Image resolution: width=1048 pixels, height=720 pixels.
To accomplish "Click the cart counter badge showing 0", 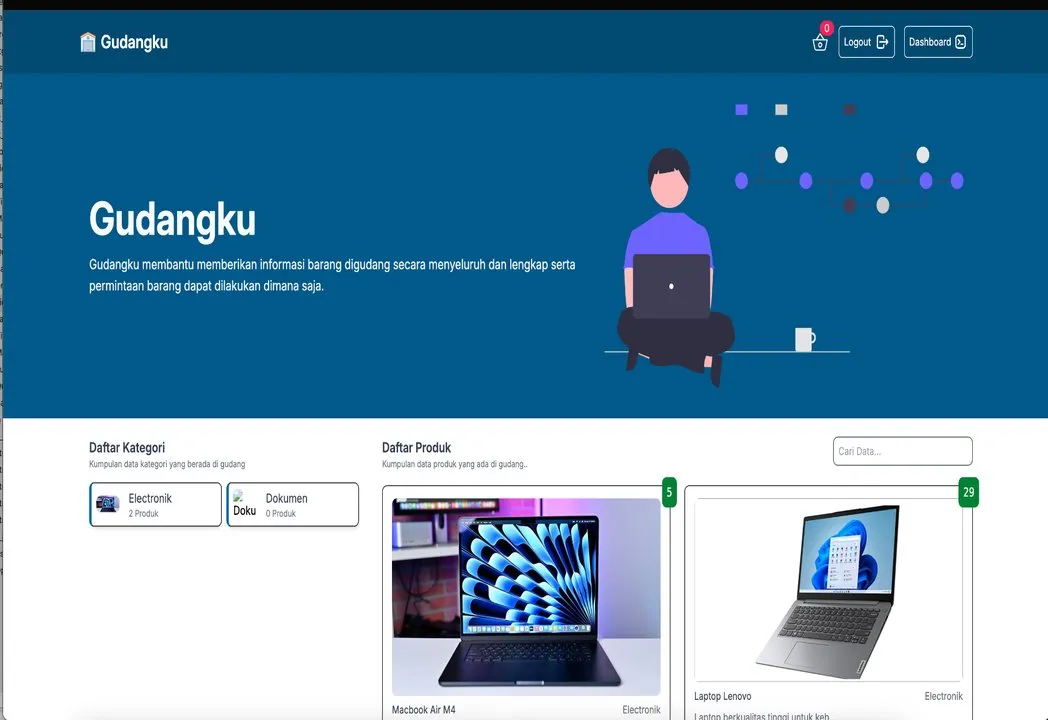I will point(827,28).
